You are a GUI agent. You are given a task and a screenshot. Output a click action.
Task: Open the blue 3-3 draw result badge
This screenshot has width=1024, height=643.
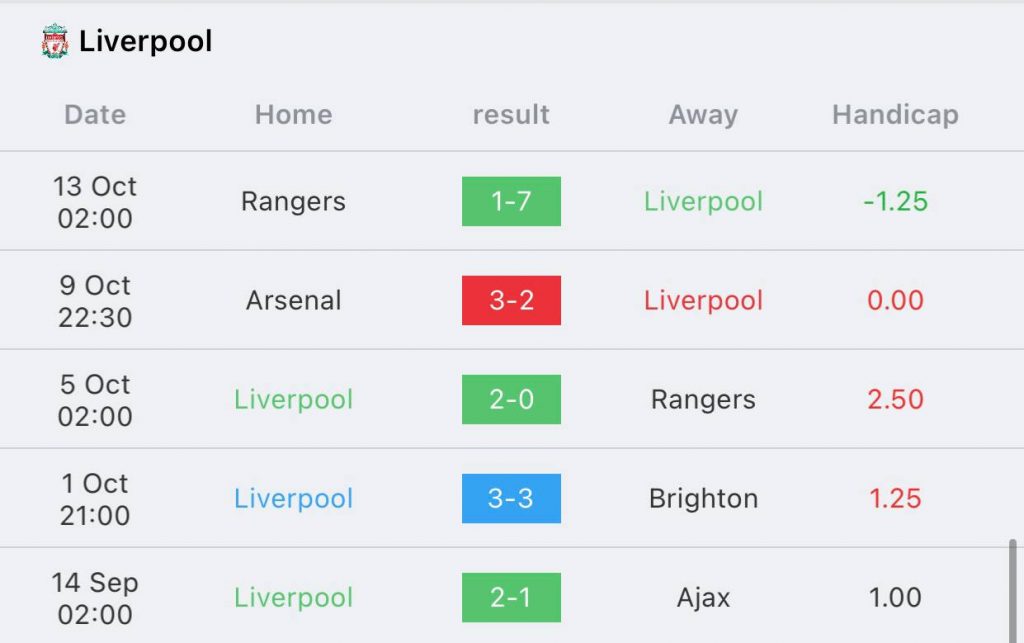point(511,499)
